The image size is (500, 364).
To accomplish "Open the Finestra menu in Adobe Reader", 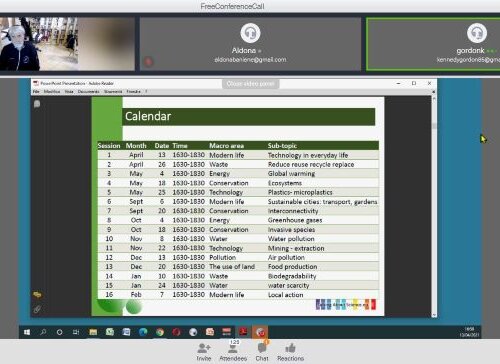I will (133, 91).
